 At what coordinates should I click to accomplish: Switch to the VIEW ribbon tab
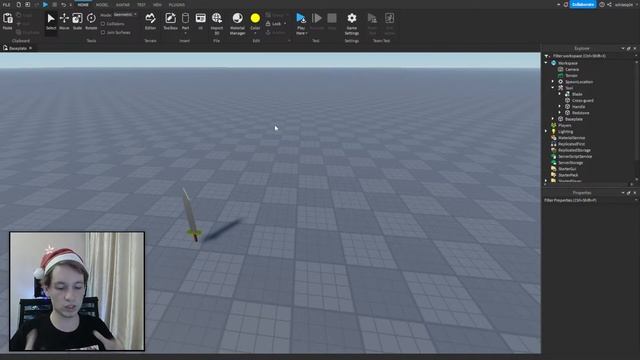click(157, 4)
